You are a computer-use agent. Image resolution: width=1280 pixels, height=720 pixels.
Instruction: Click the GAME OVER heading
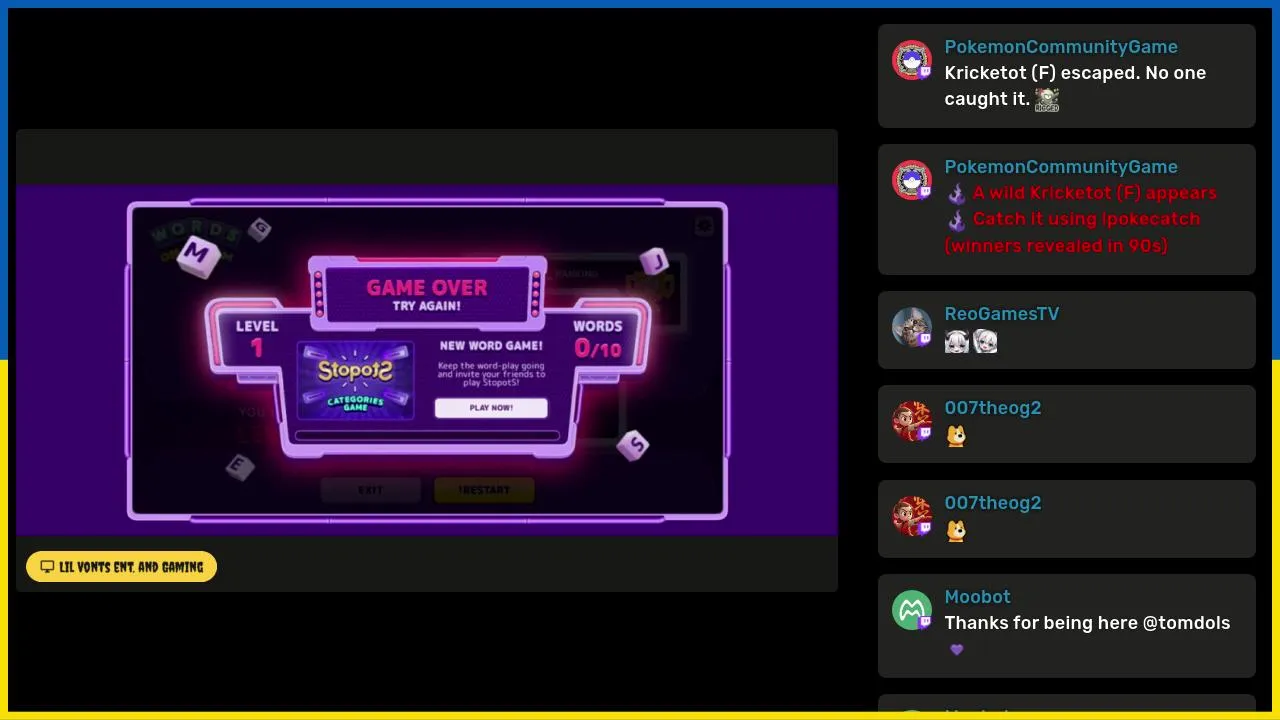[427, 288]
